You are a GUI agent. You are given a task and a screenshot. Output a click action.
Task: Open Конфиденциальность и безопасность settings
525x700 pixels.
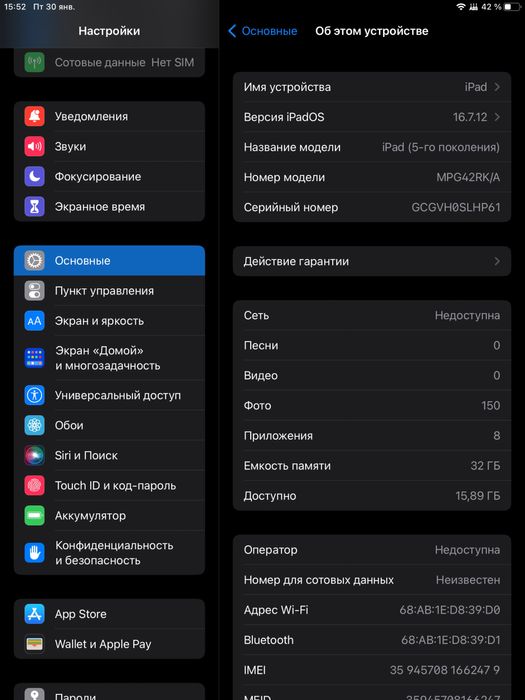point(109,553)
